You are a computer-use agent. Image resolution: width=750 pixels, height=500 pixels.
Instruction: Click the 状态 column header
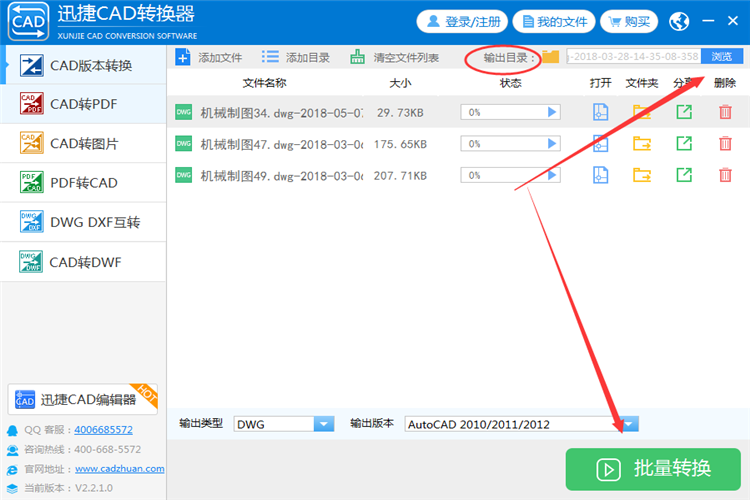click(x=510, y=83)
